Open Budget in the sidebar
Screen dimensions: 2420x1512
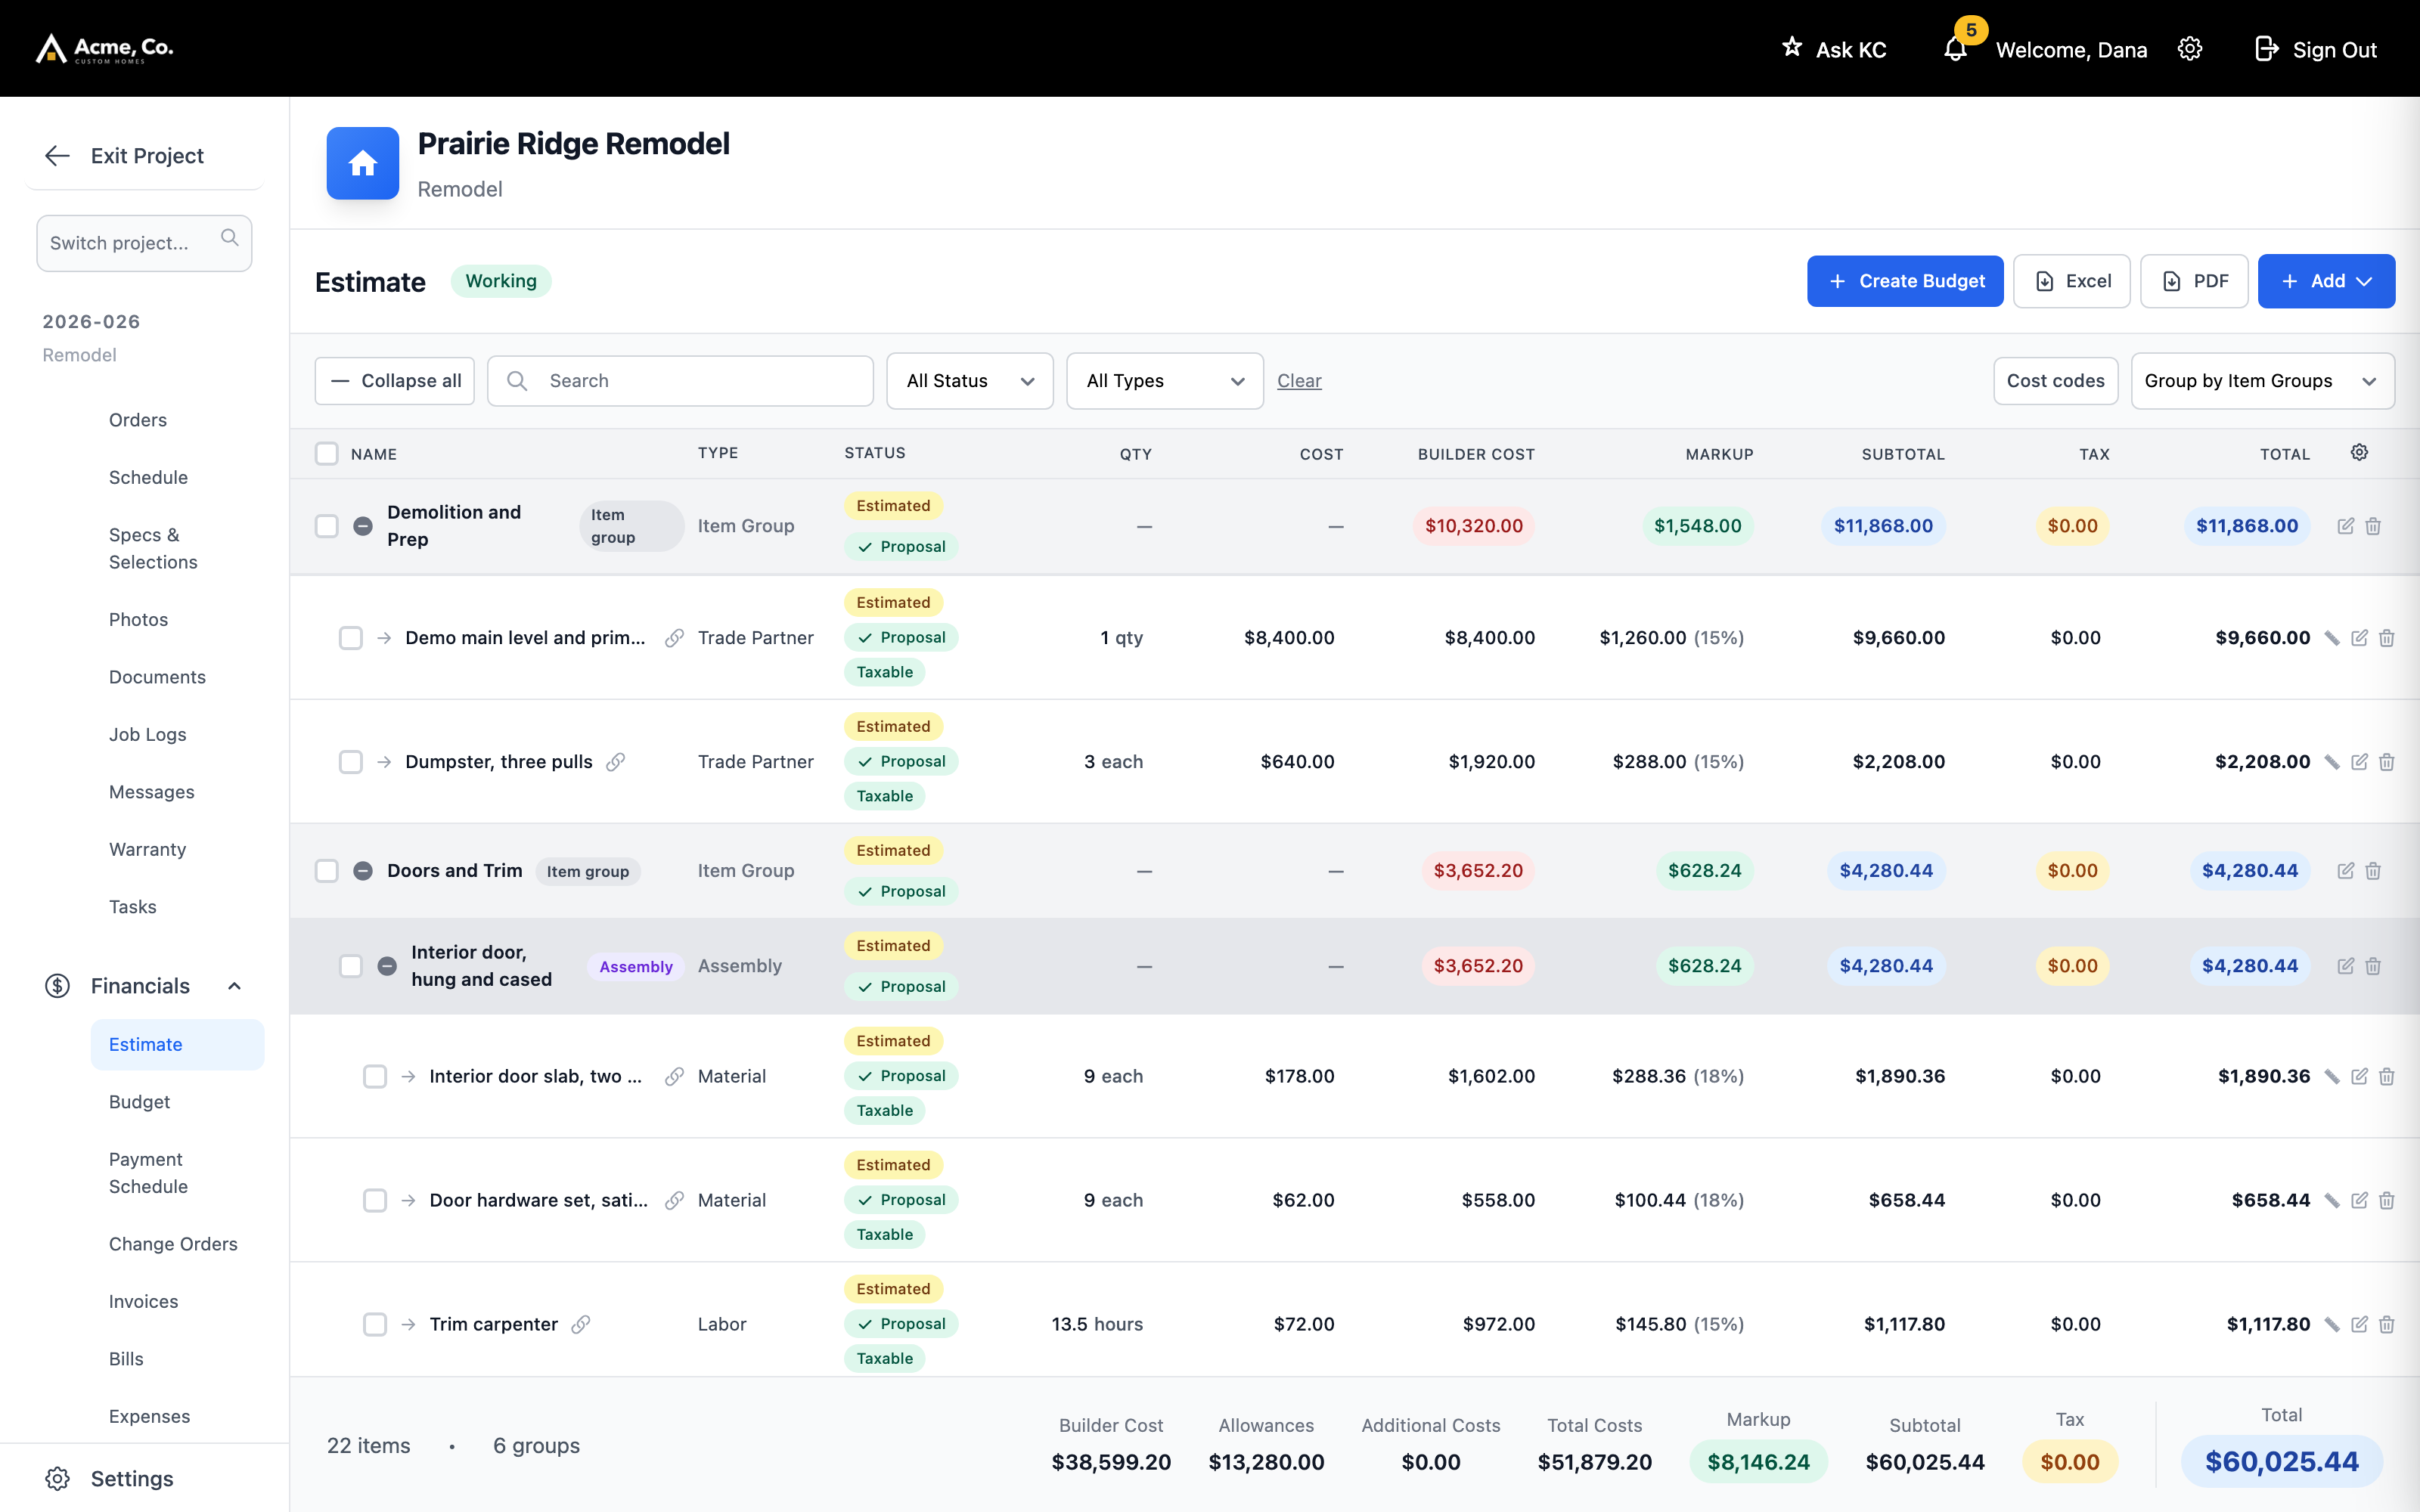(x=139, y=1102)
